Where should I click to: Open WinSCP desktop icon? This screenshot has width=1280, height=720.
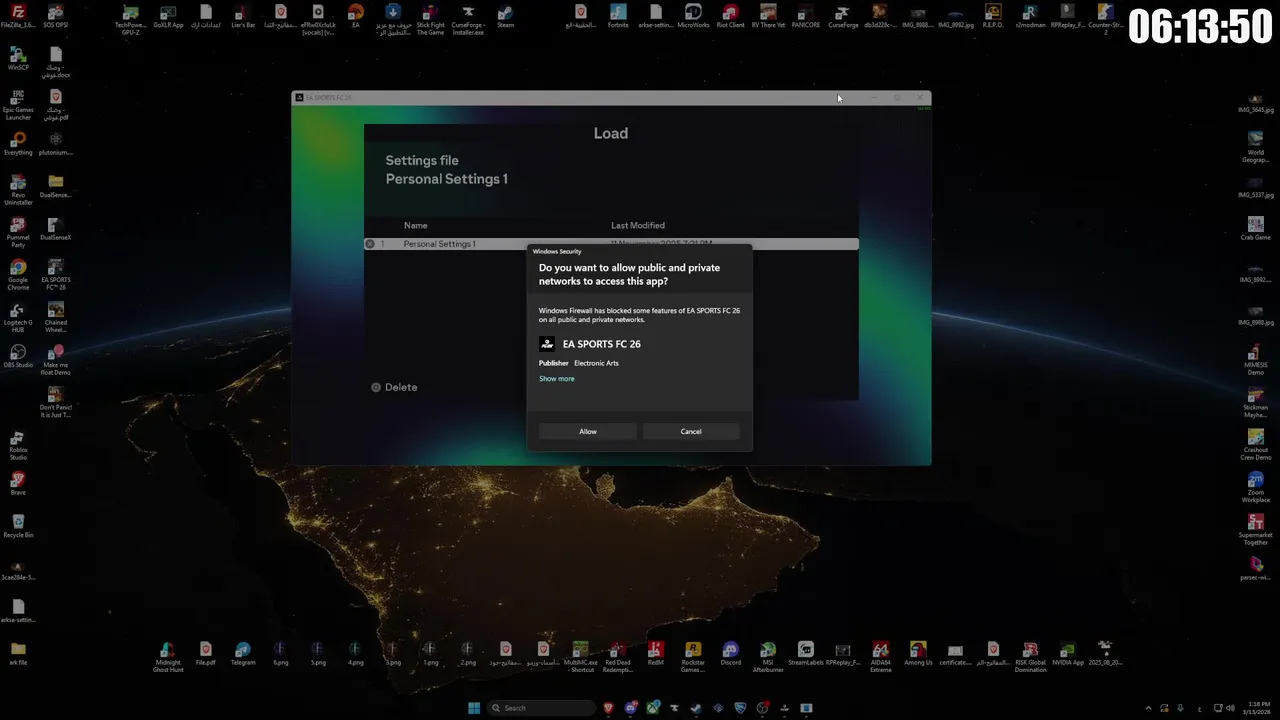pos(18,59)
